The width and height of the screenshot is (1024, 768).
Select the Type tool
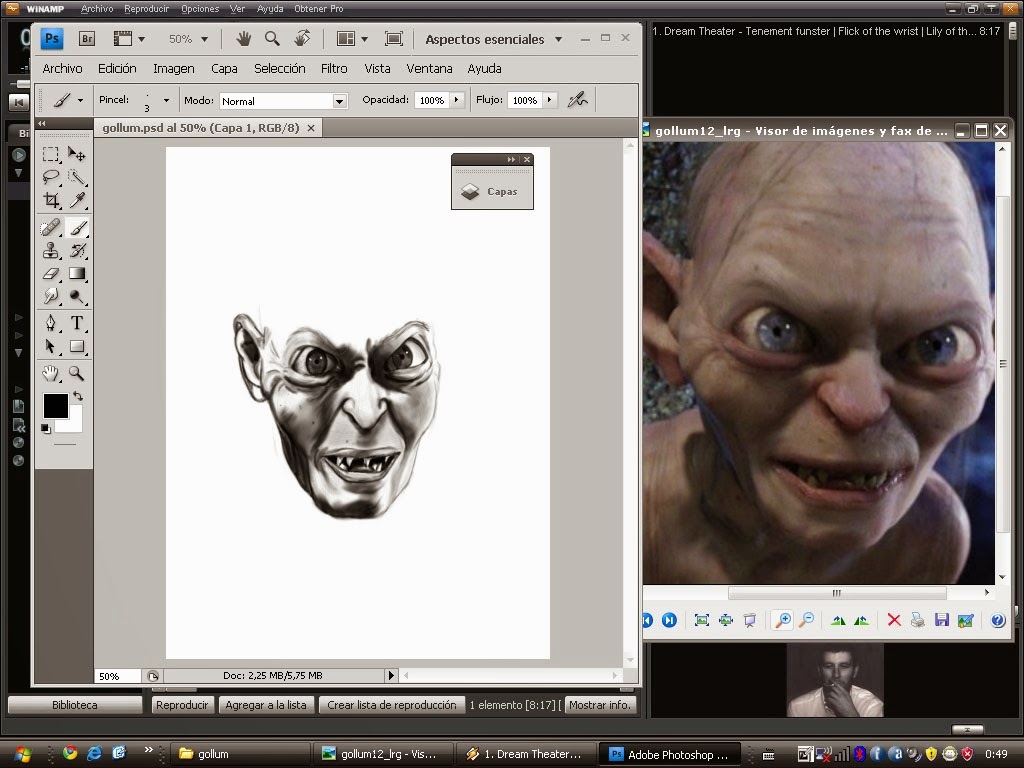click(77, 323)
